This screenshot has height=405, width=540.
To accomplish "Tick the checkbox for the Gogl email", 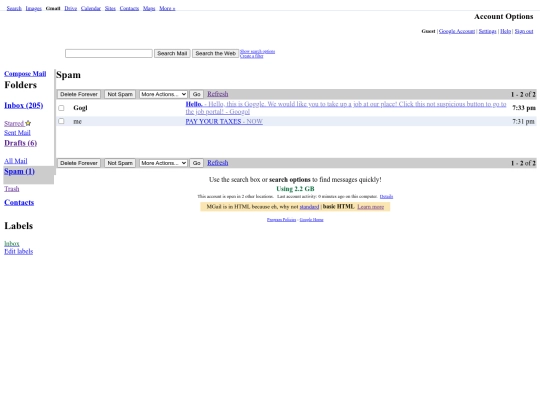I will (61, 108).
